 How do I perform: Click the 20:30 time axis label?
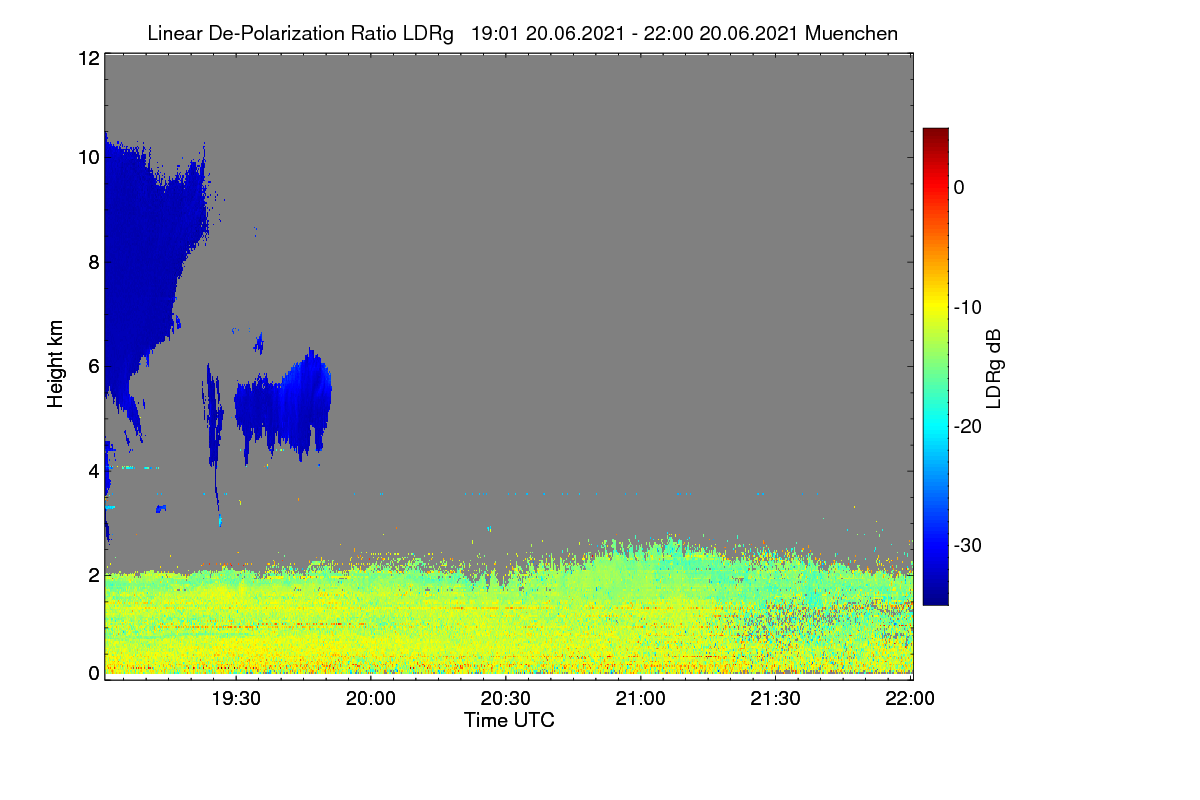coord(506,698)
